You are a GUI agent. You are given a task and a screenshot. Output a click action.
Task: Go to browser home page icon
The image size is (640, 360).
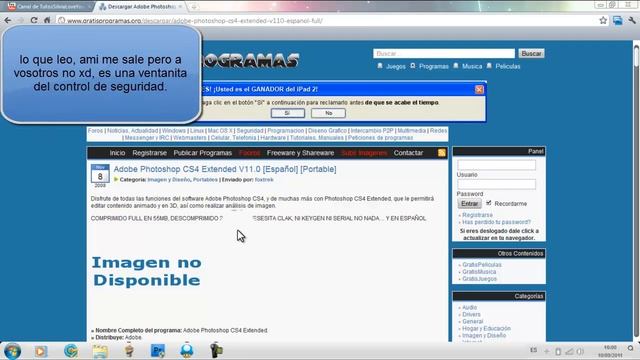click(x=47, y=20)
